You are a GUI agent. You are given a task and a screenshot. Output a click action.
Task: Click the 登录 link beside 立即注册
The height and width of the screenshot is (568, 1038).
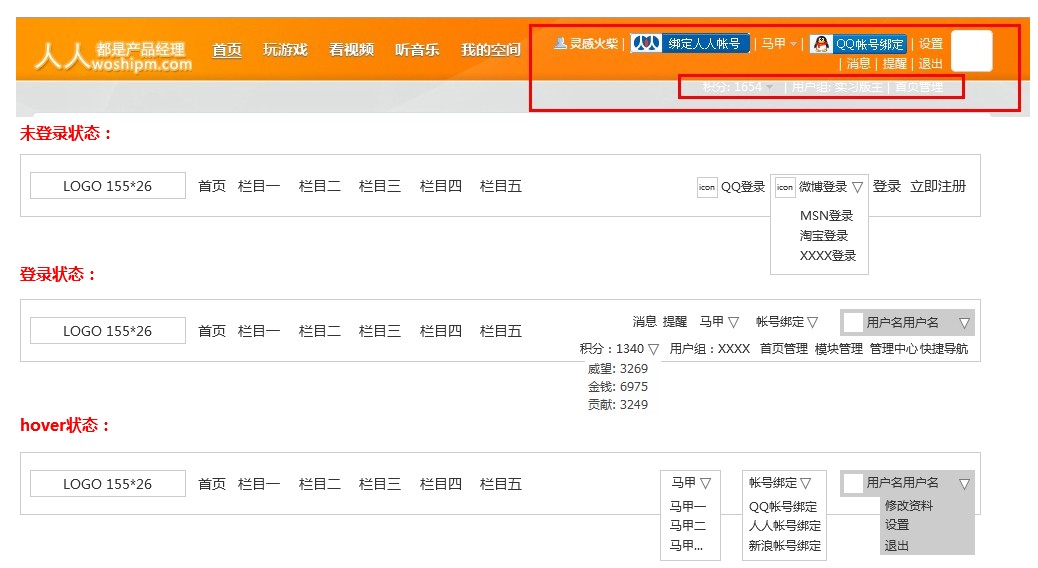pos(886,186)
